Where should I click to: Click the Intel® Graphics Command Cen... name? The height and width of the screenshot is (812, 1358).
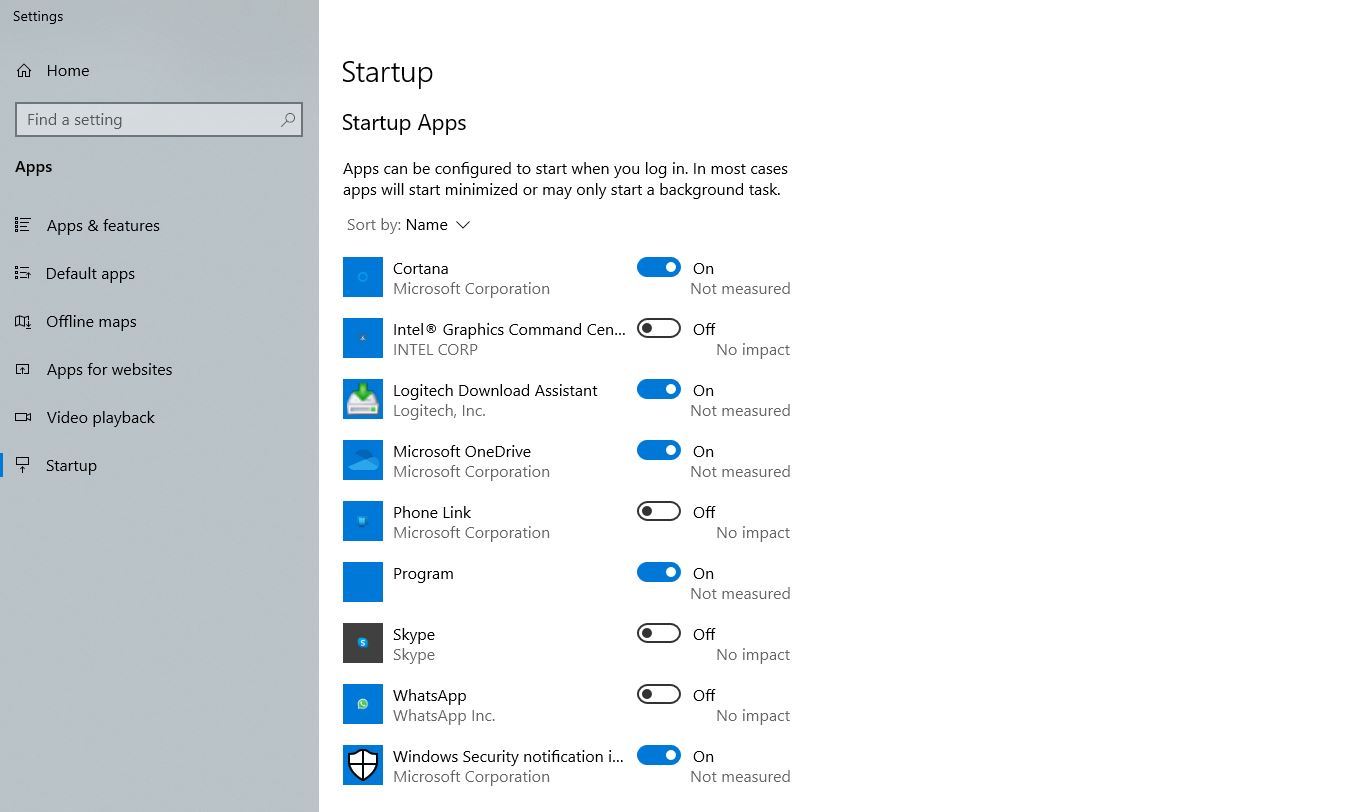tap(509, 329)
